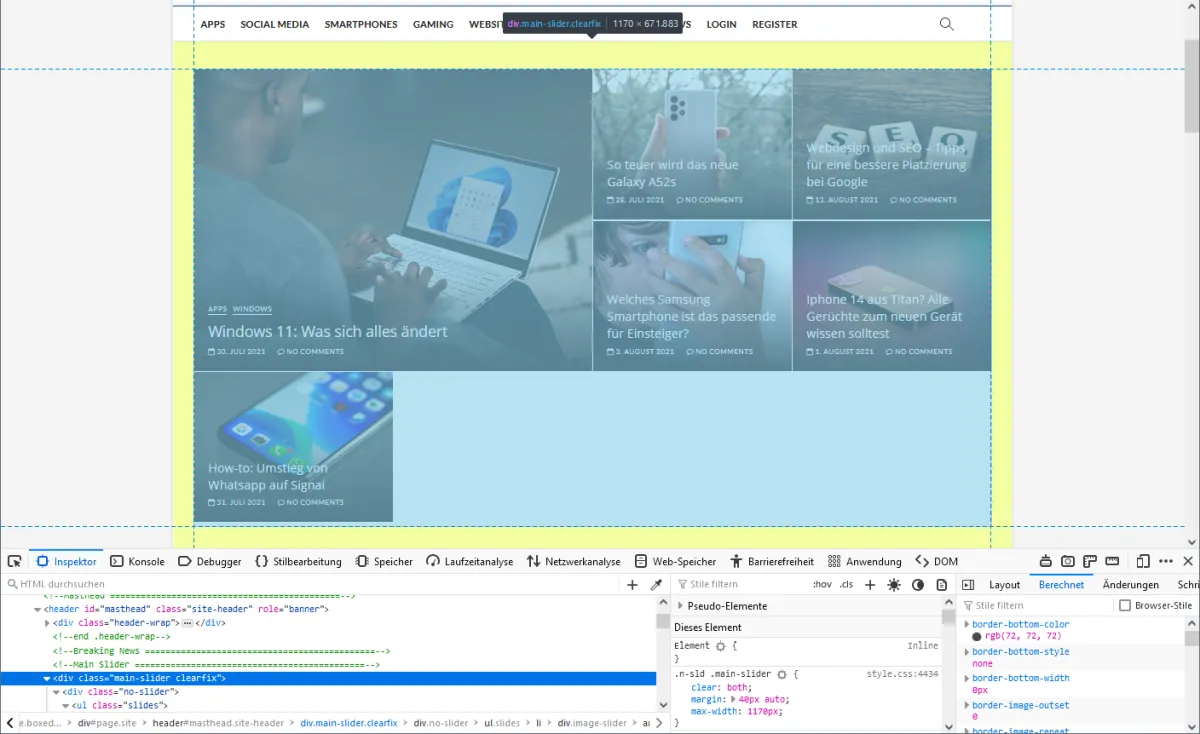
Task: Toggle :hov pseudo-class panel
Action: (822, 585)
